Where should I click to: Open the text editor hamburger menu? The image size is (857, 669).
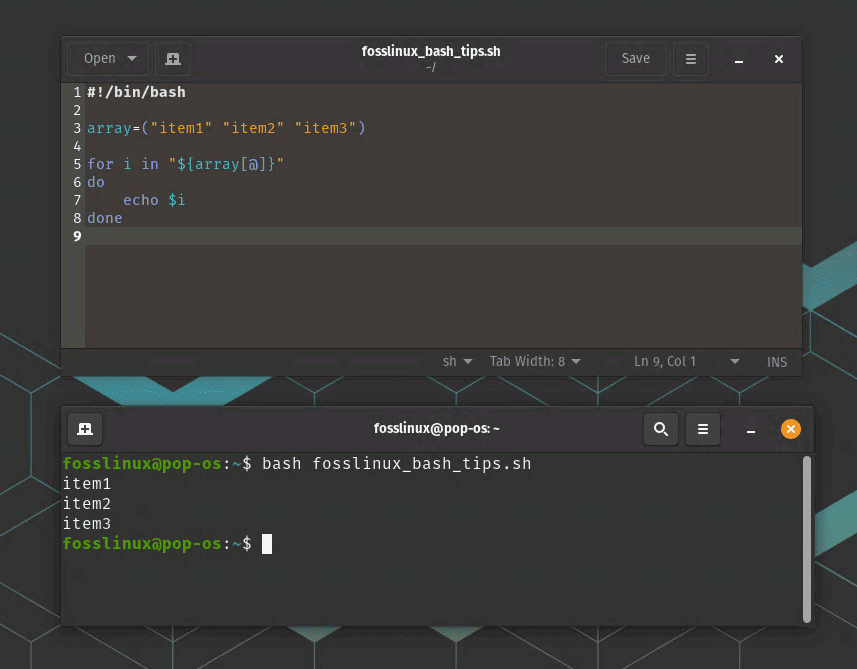[x=691, y=58]
